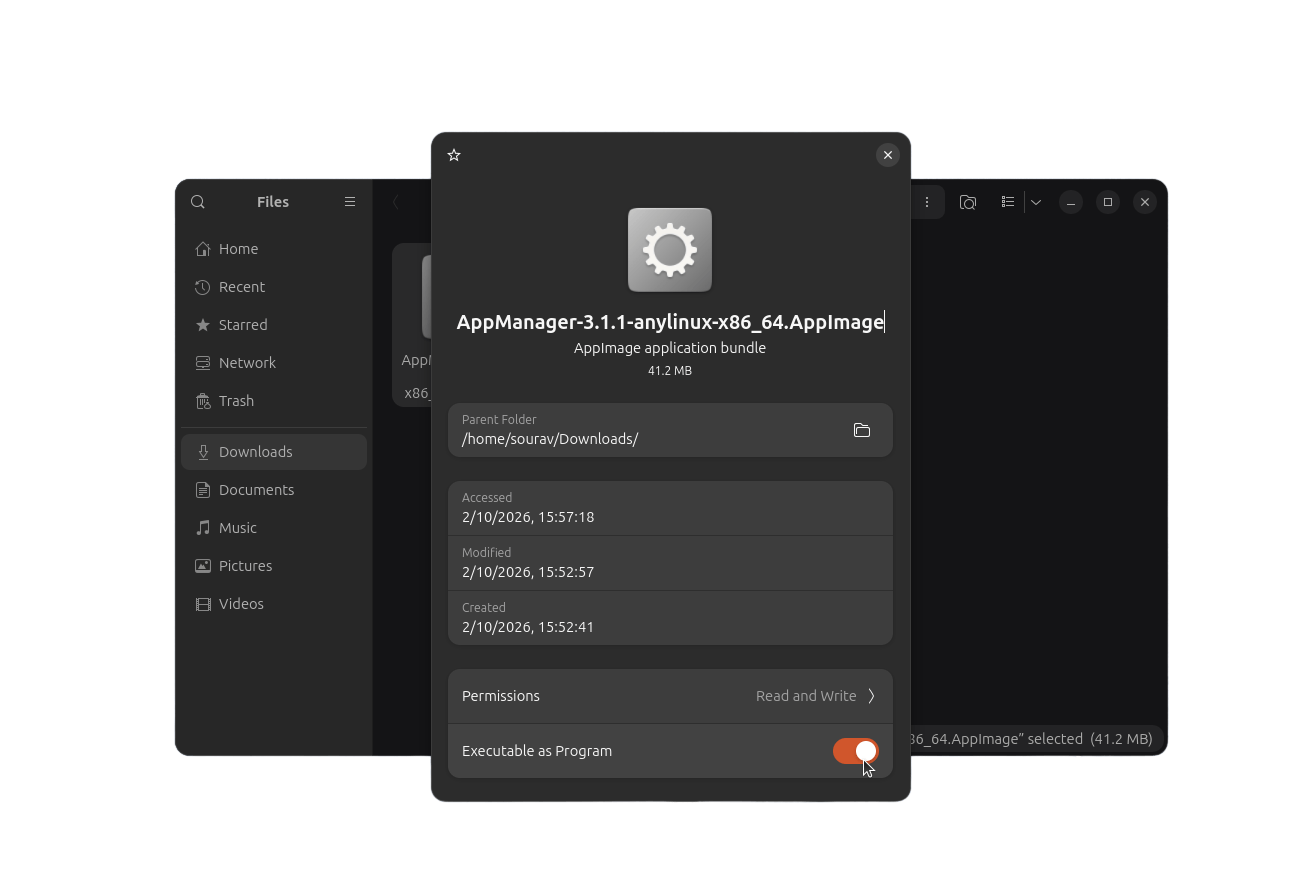Open the Files hamburger main menu

pyautogui.click(x=350, y=202)
